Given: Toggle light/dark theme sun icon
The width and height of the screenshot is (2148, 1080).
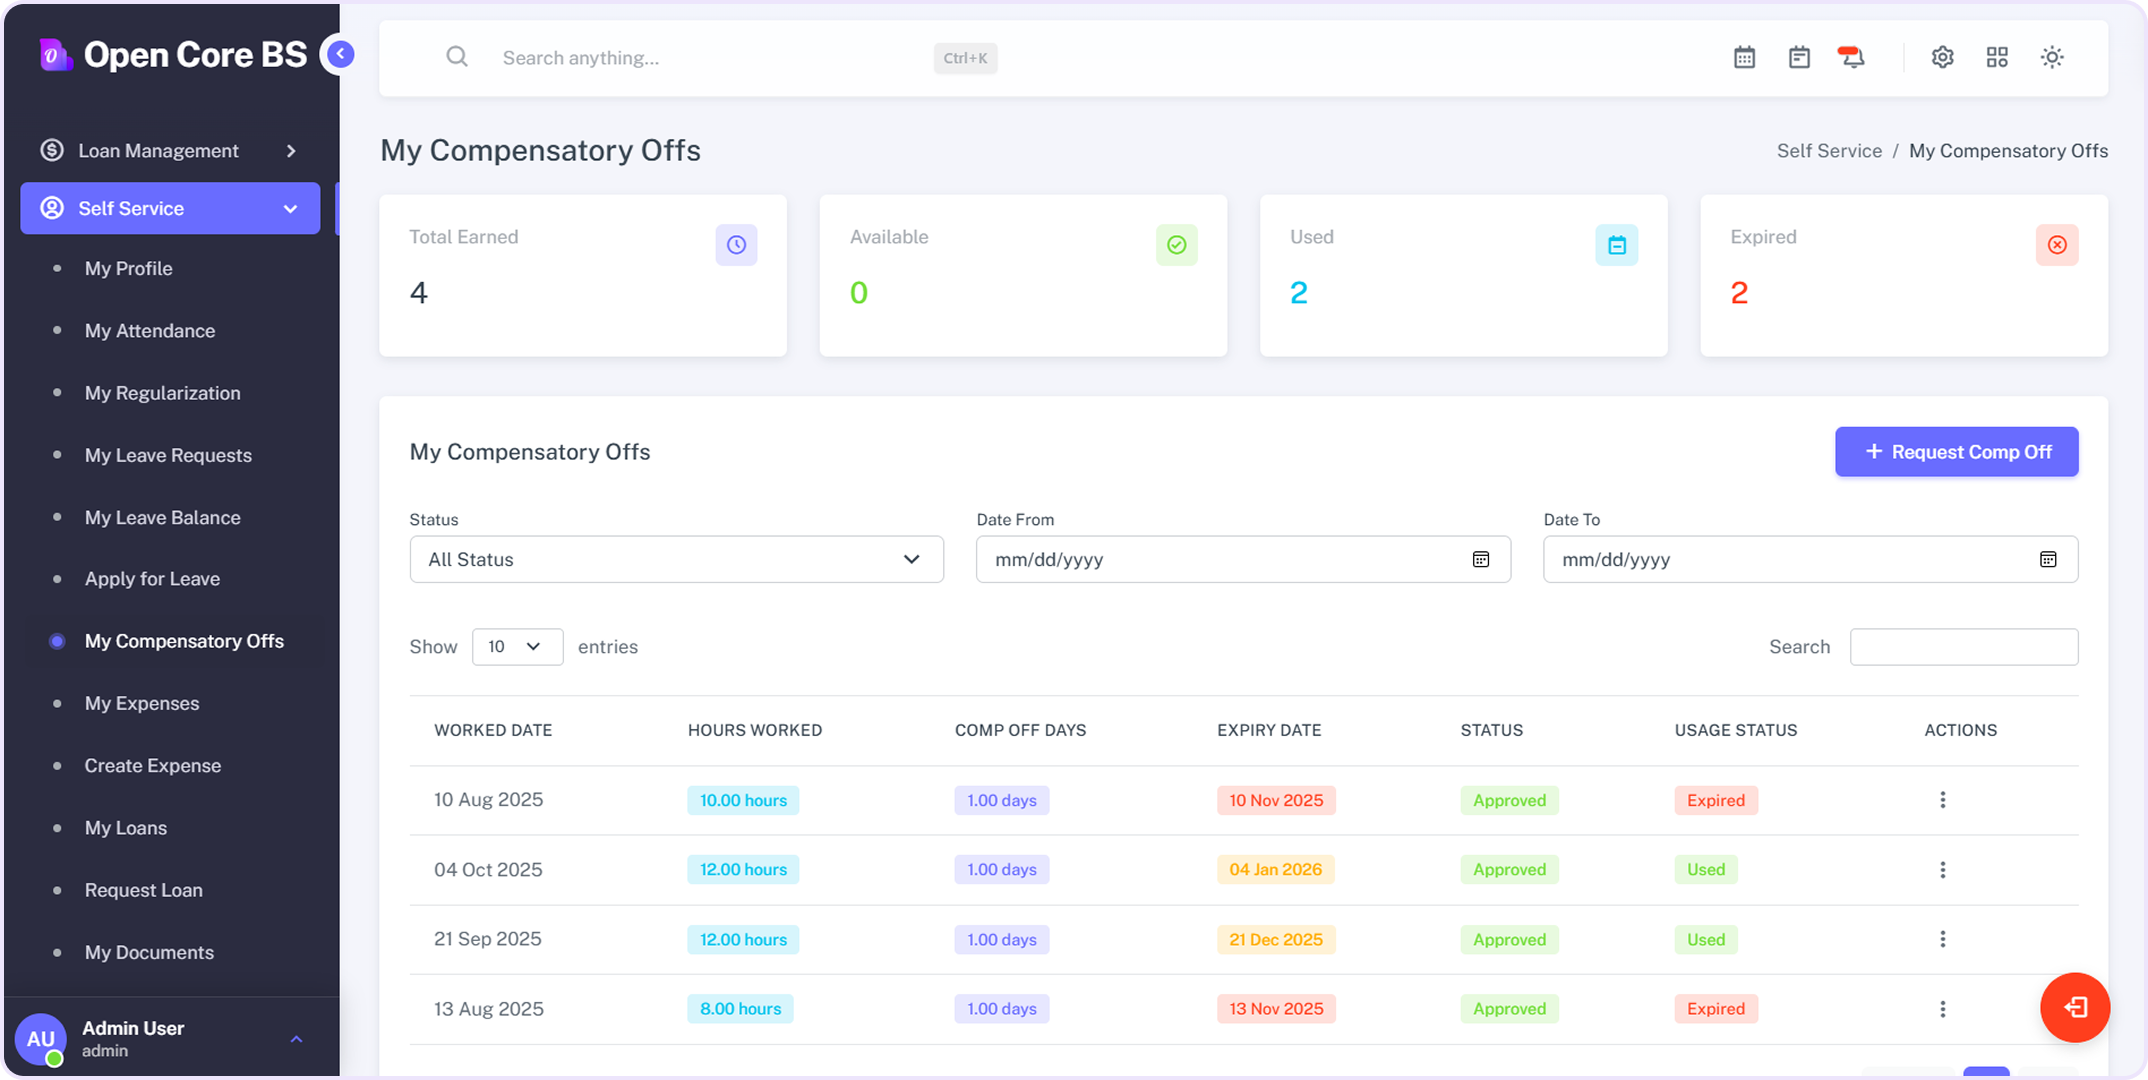Looking at the screenshot, I should coord(2052,58).
